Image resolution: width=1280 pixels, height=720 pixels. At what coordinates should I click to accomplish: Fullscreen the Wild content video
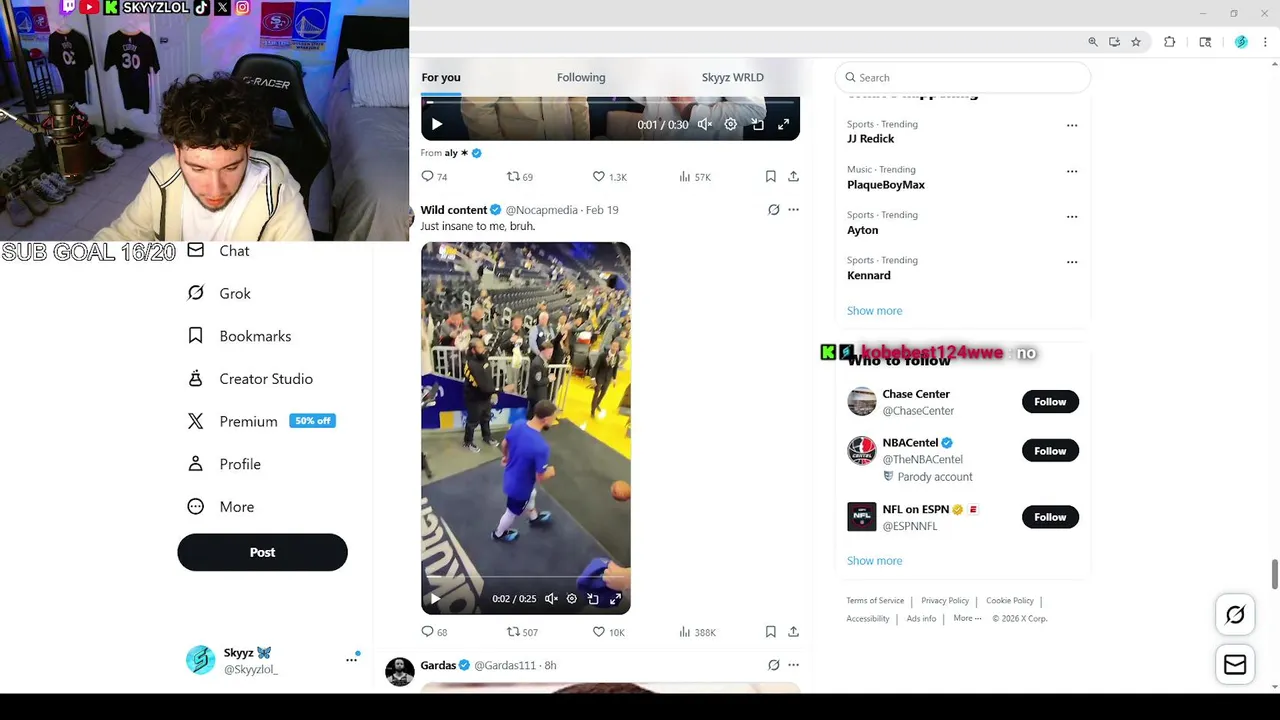click(x=615, y=599)
